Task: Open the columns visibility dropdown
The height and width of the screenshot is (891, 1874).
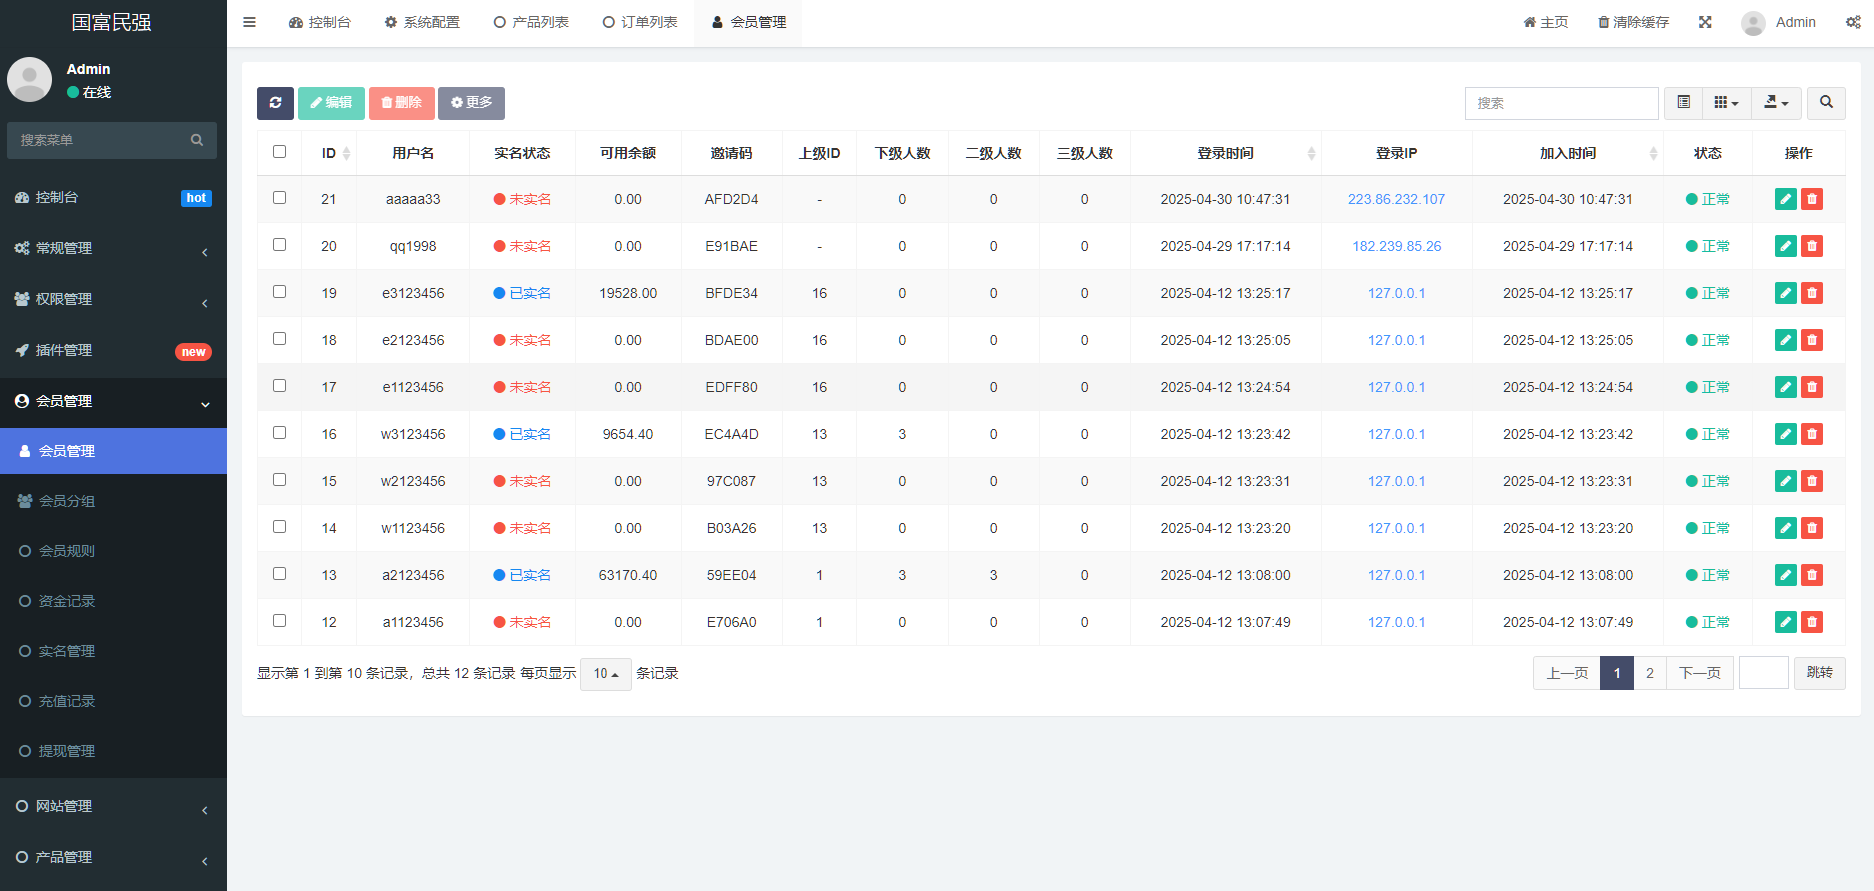Action: tap(1726, 103)
